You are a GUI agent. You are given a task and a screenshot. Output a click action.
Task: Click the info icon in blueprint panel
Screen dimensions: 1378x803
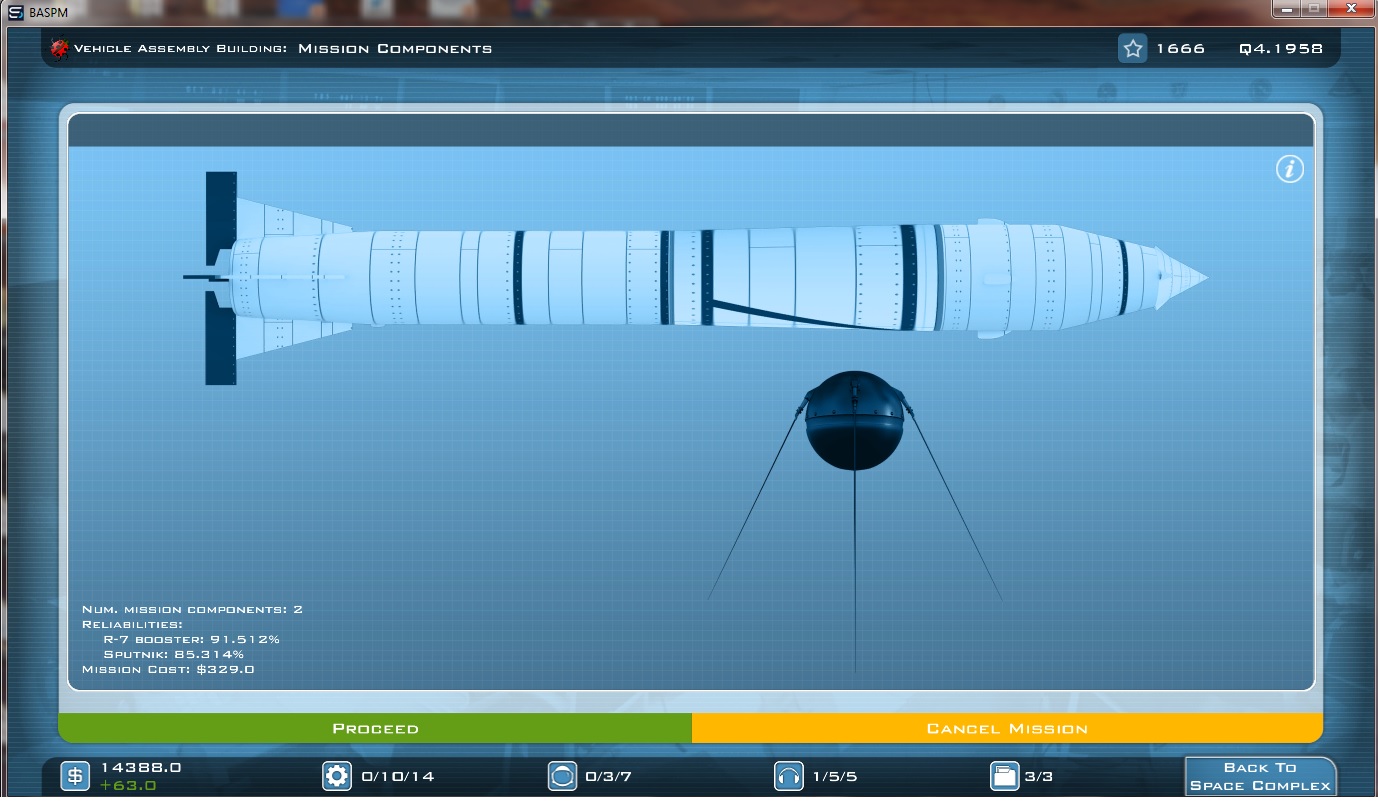[1290, 169]
